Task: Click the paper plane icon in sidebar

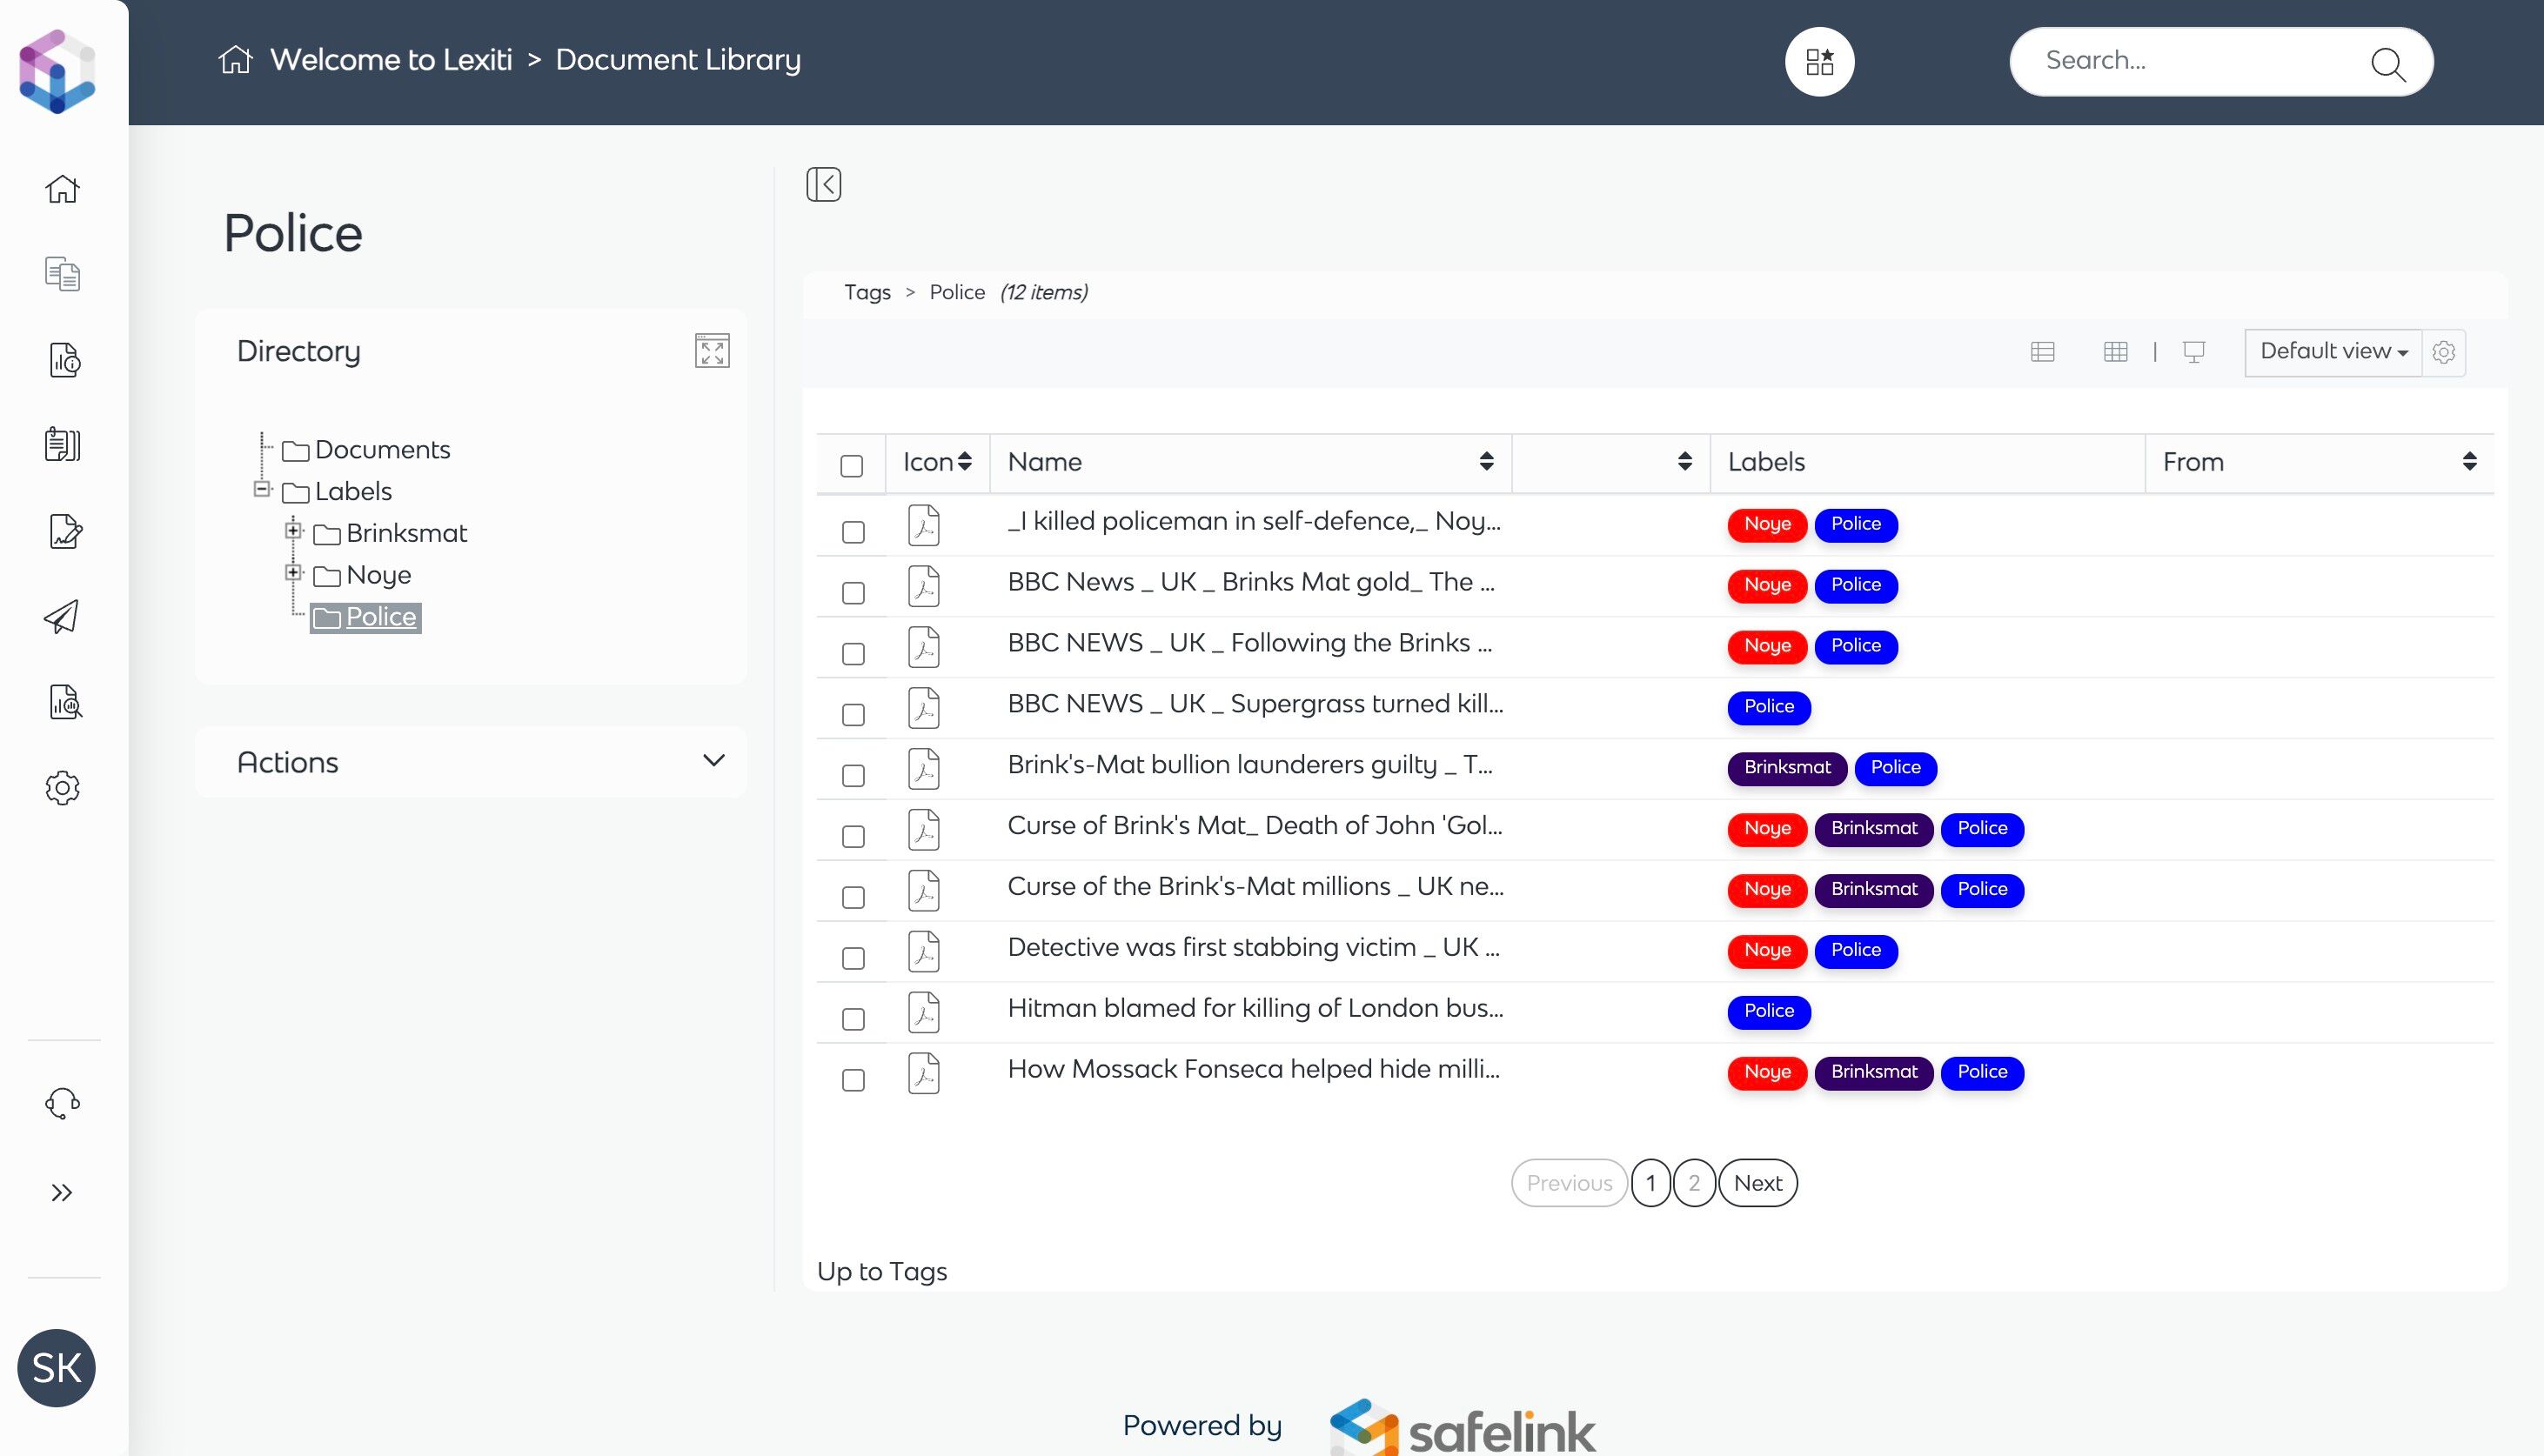Action: pyautogui.click(x=62, y=616)
